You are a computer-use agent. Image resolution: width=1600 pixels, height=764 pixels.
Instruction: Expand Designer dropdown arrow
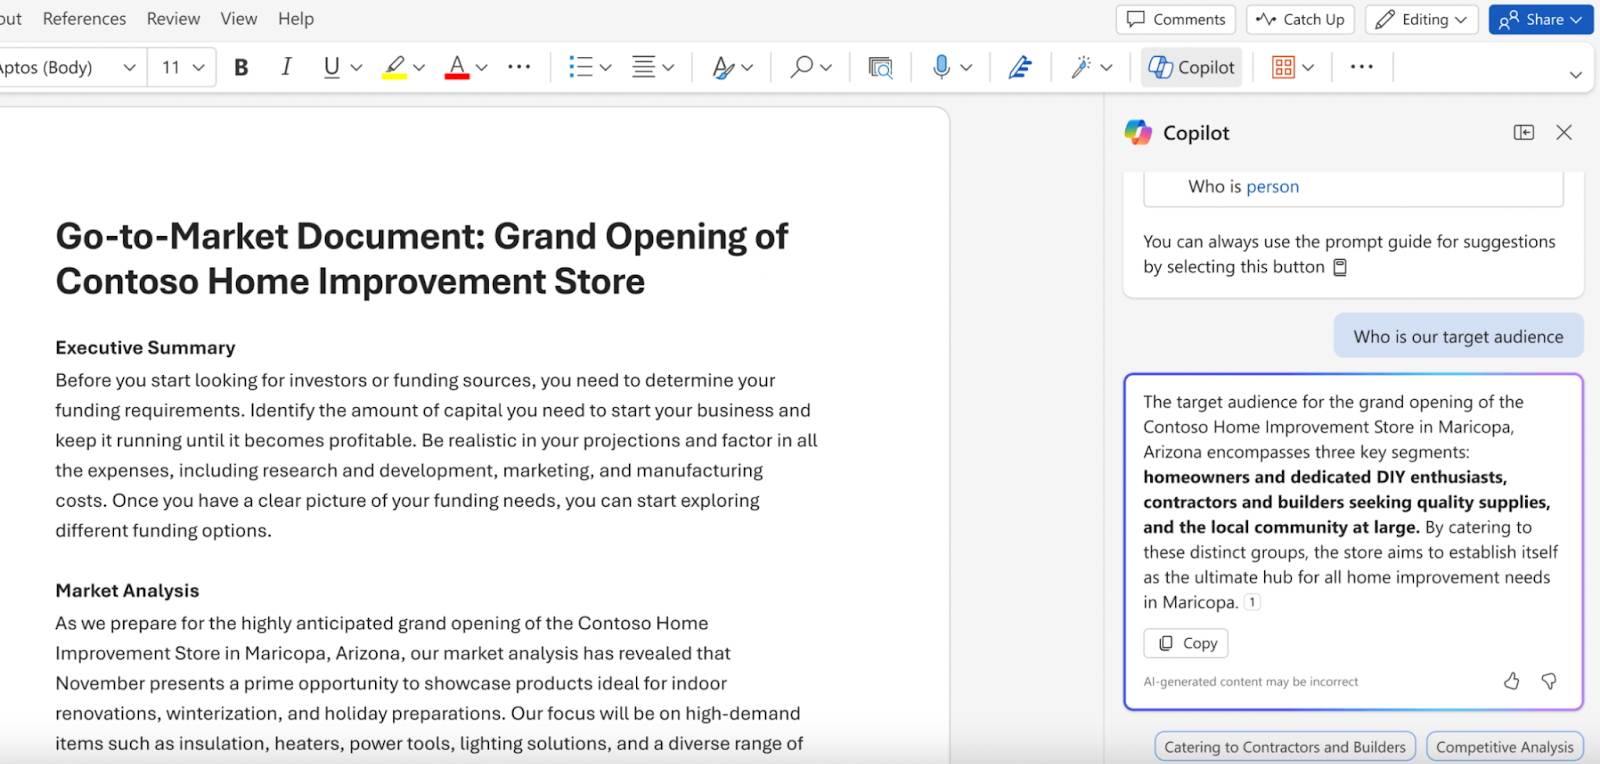click(x=1106, y=68)
